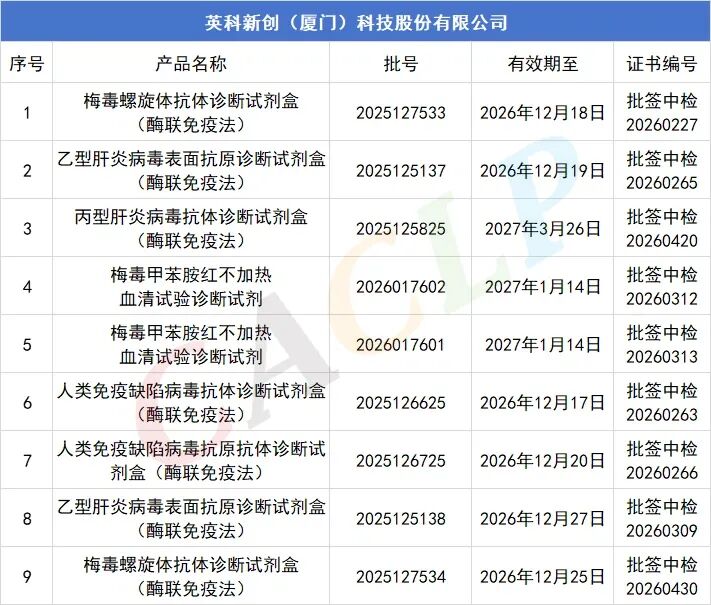Screen dimensions: 711x605
Task: Click the 批号 column header
Action: click(x=401, y=63)
